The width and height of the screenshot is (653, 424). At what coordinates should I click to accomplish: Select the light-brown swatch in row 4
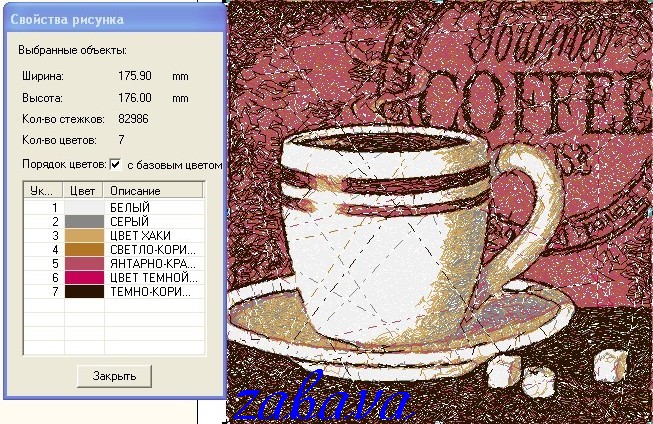(x=84, y=249)
